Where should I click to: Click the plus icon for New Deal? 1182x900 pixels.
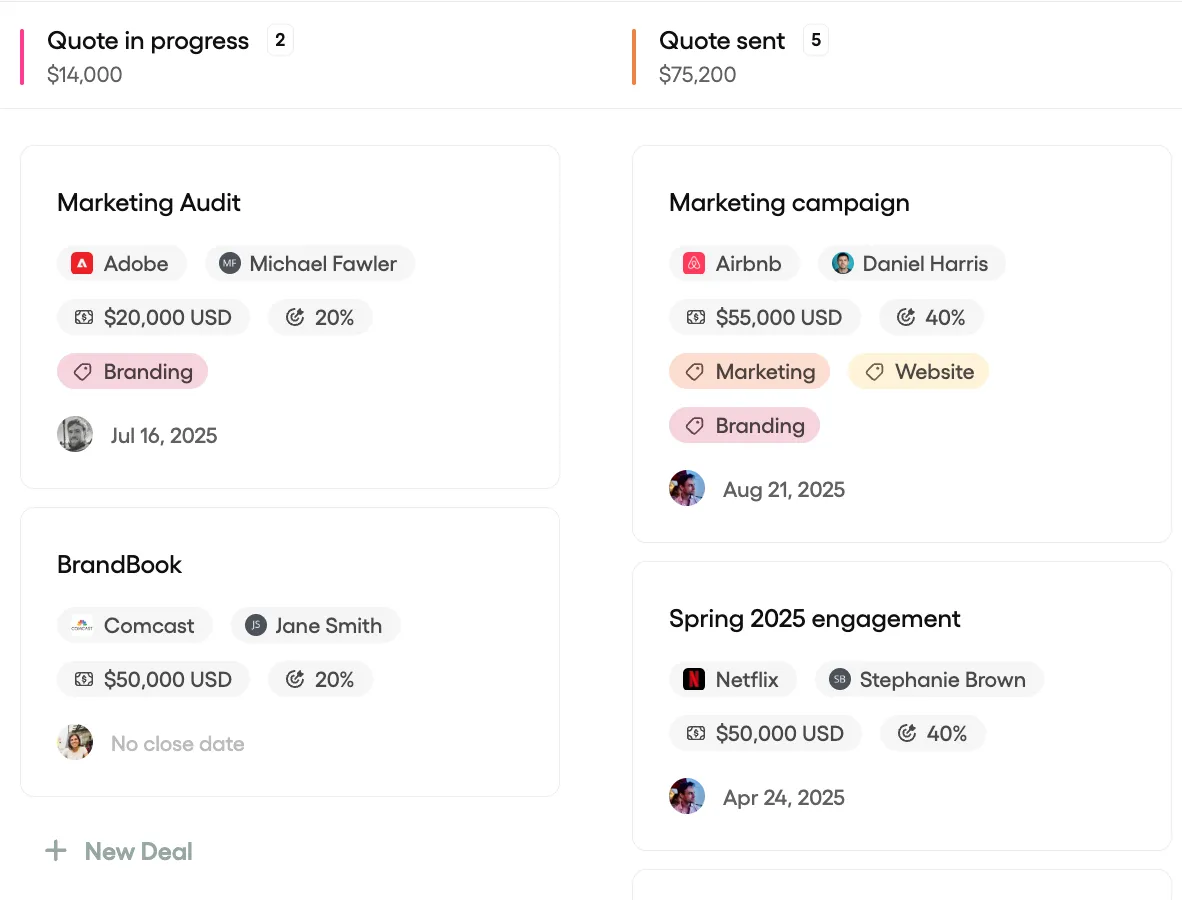56,851
